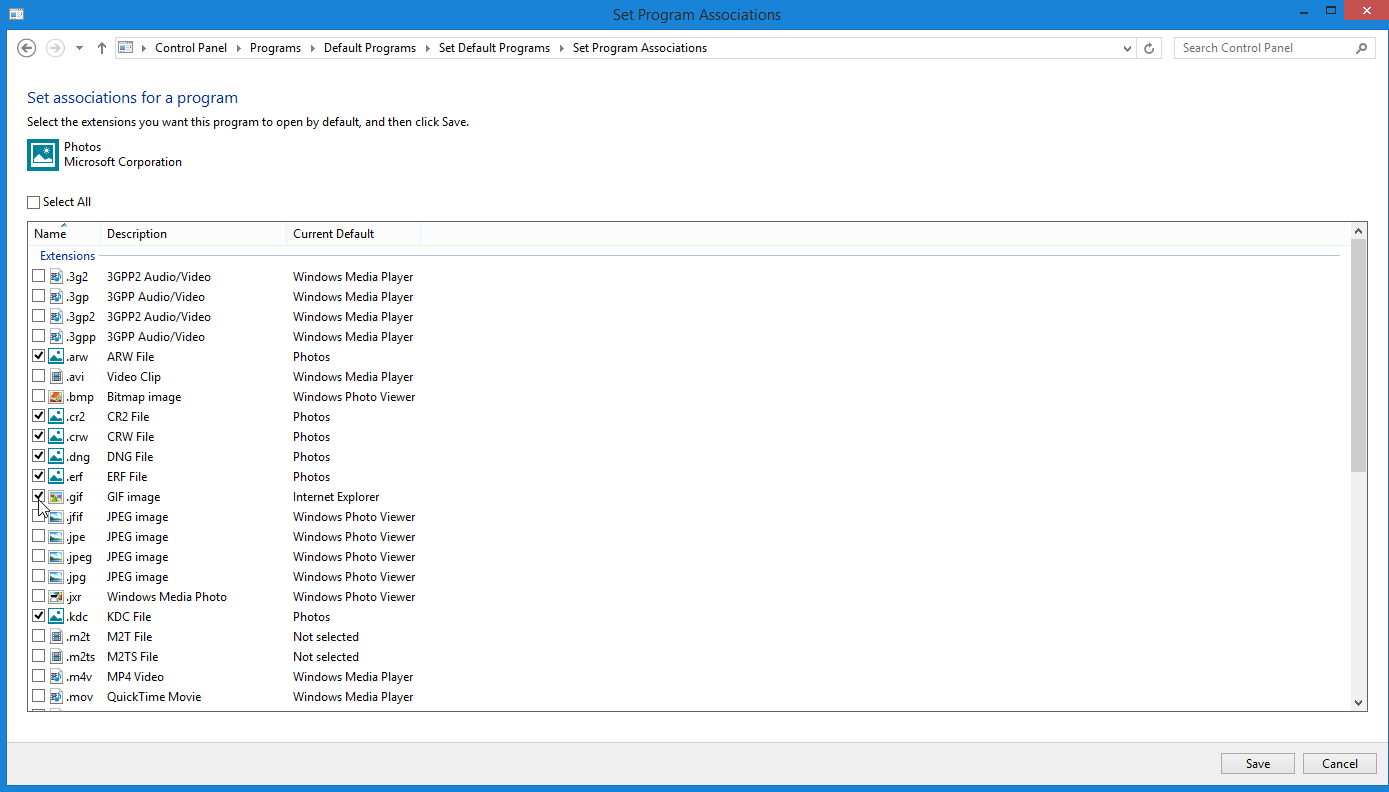1389x792 pixels.
Task: Navigate to Default Programs breadcrumb
Action: point(370,48)
